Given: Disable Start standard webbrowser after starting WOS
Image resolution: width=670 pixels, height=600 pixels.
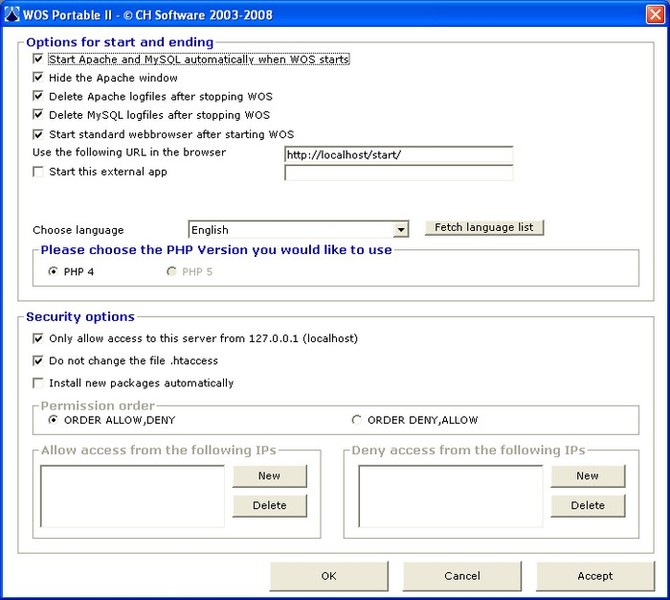Looking at the screenshot, I should pyautogui.click(x=39, y=134).
